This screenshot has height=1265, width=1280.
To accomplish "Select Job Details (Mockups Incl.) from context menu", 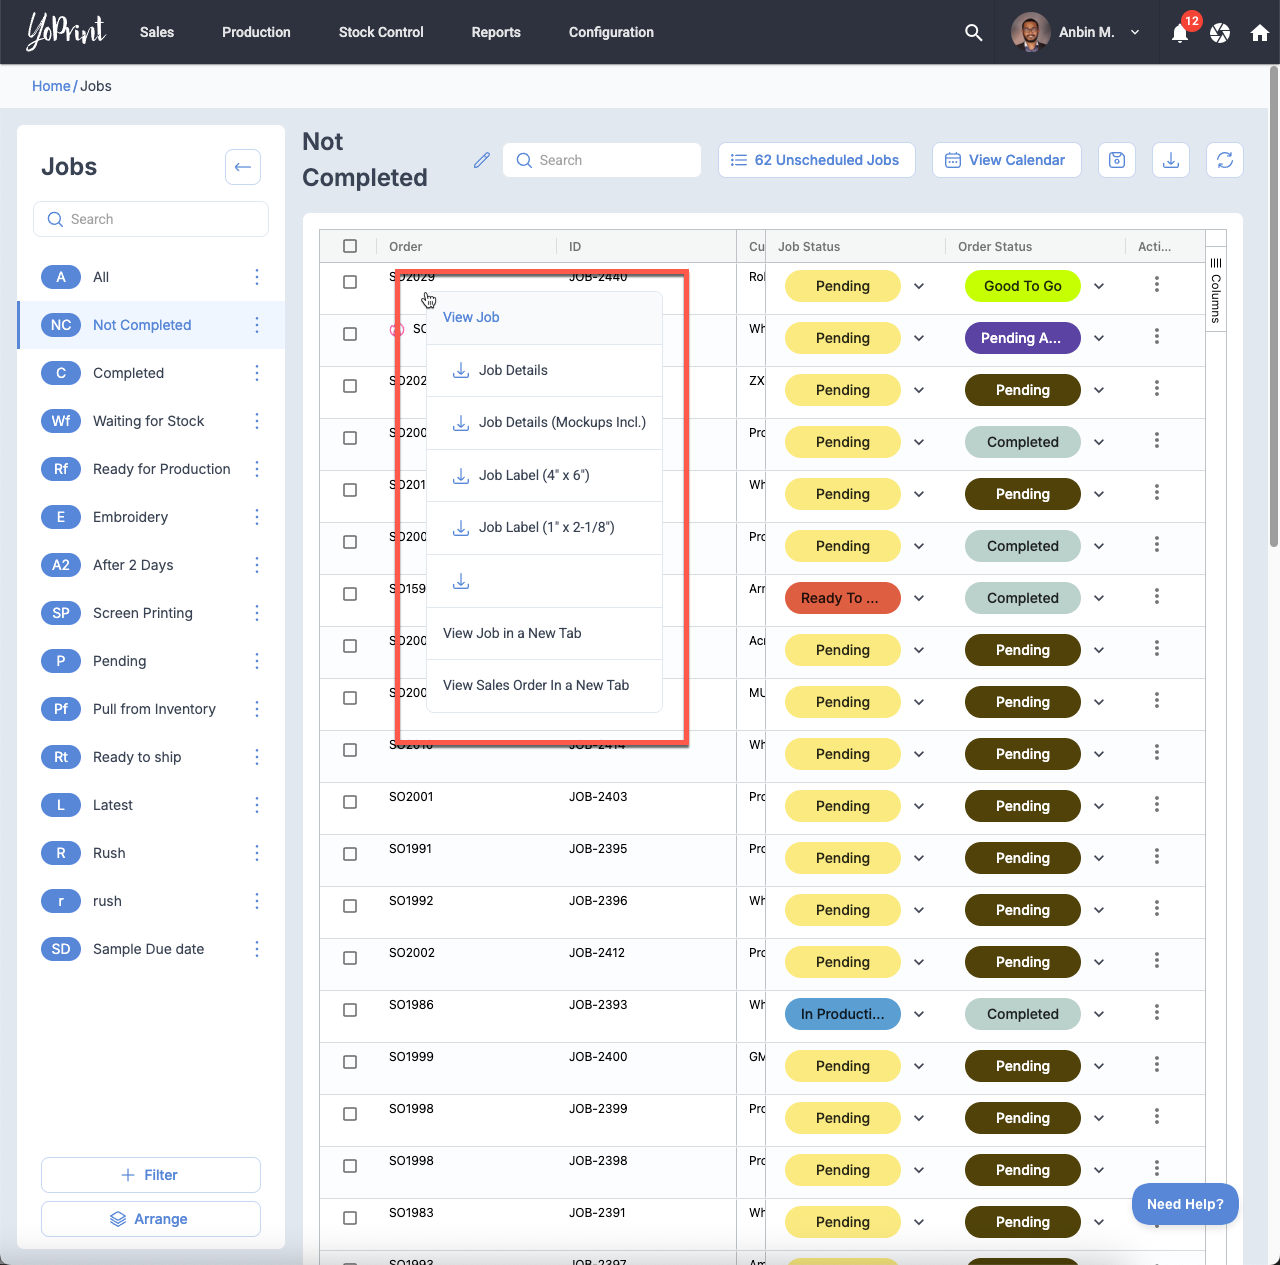I will click(x=561, y=422).
